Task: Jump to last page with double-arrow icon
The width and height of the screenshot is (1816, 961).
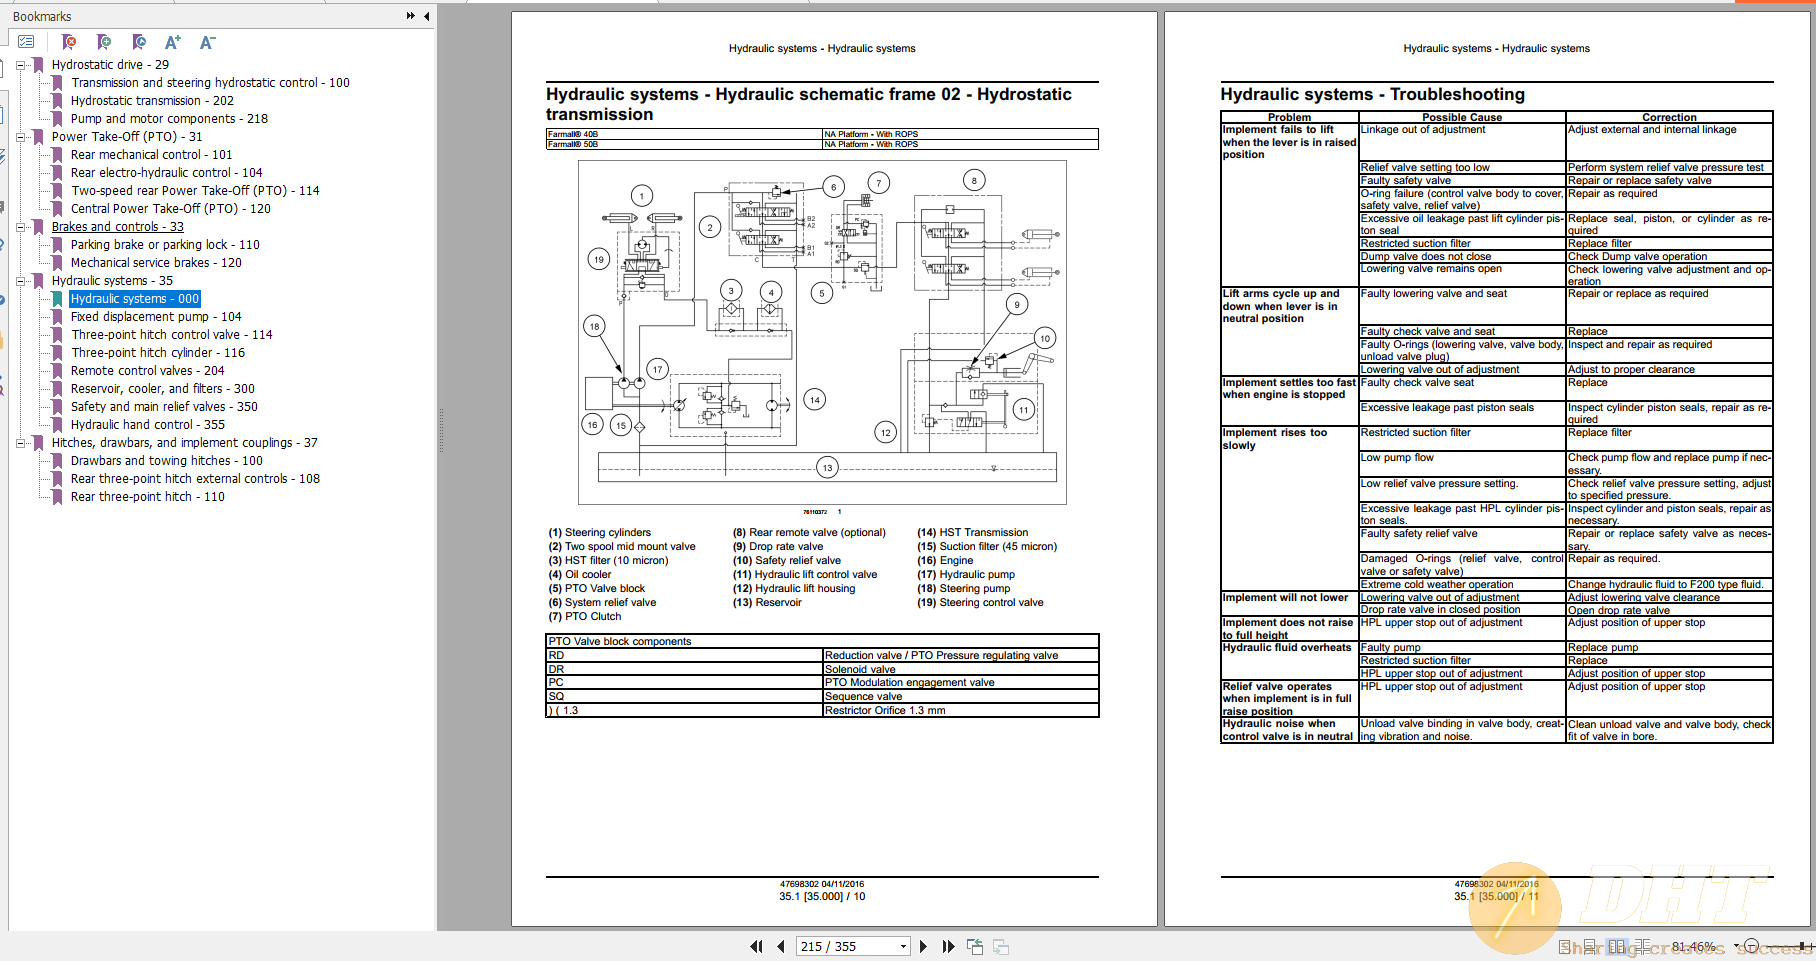Action: coord(947,946)
